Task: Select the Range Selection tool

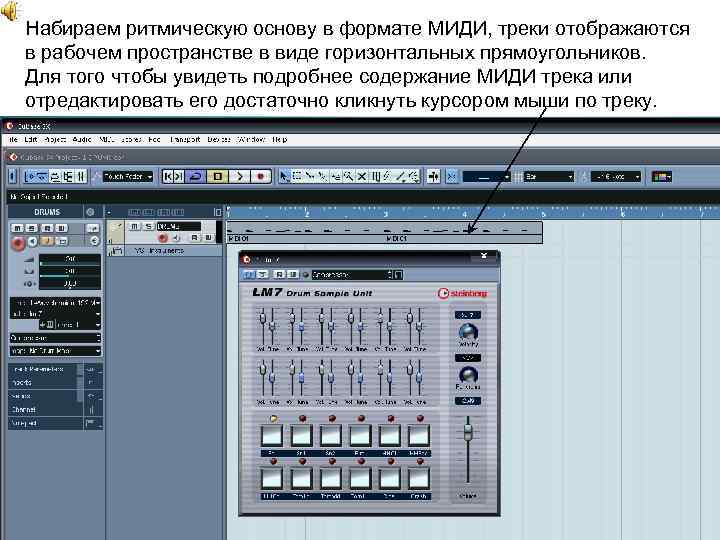Action: point(297,176)
